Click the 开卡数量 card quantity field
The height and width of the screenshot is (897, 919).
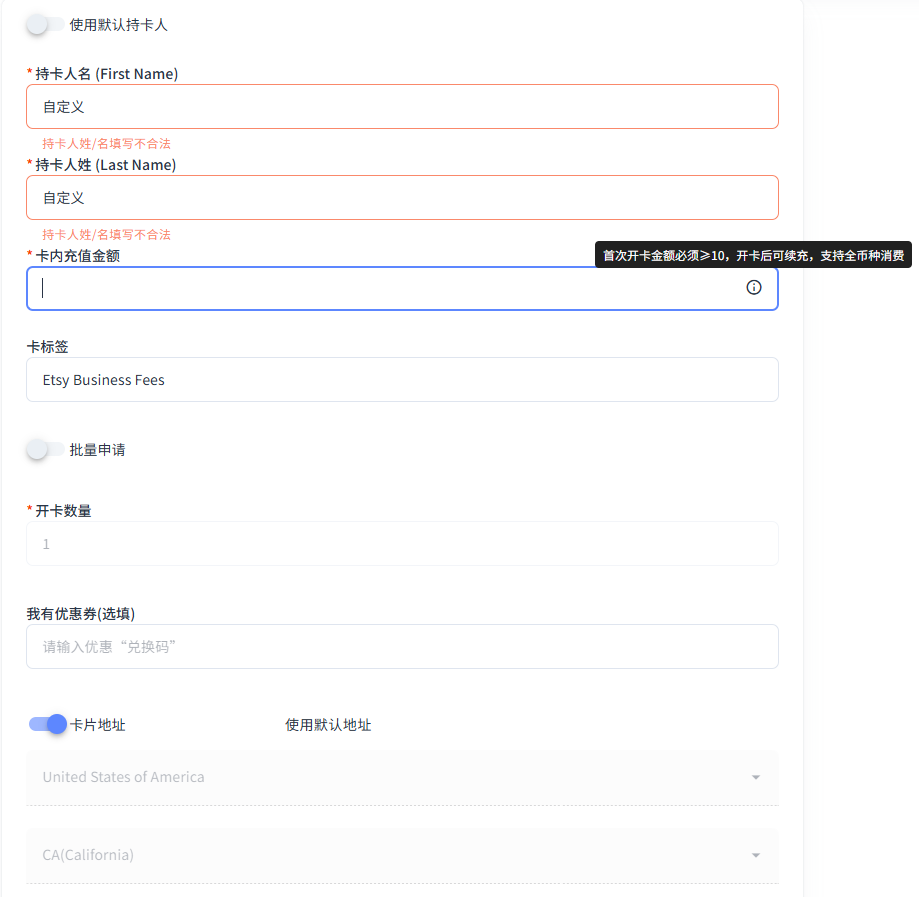tap(400, 543)
